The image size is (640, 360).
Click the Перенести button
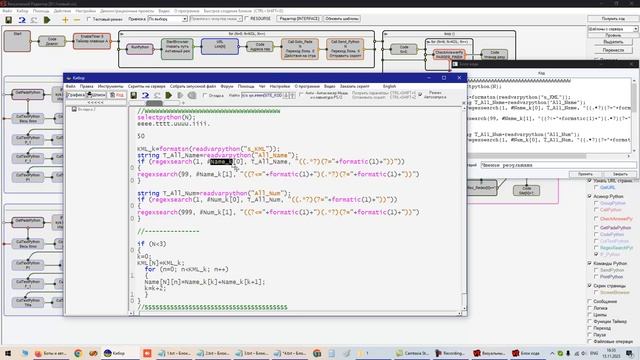coord(613,50)
